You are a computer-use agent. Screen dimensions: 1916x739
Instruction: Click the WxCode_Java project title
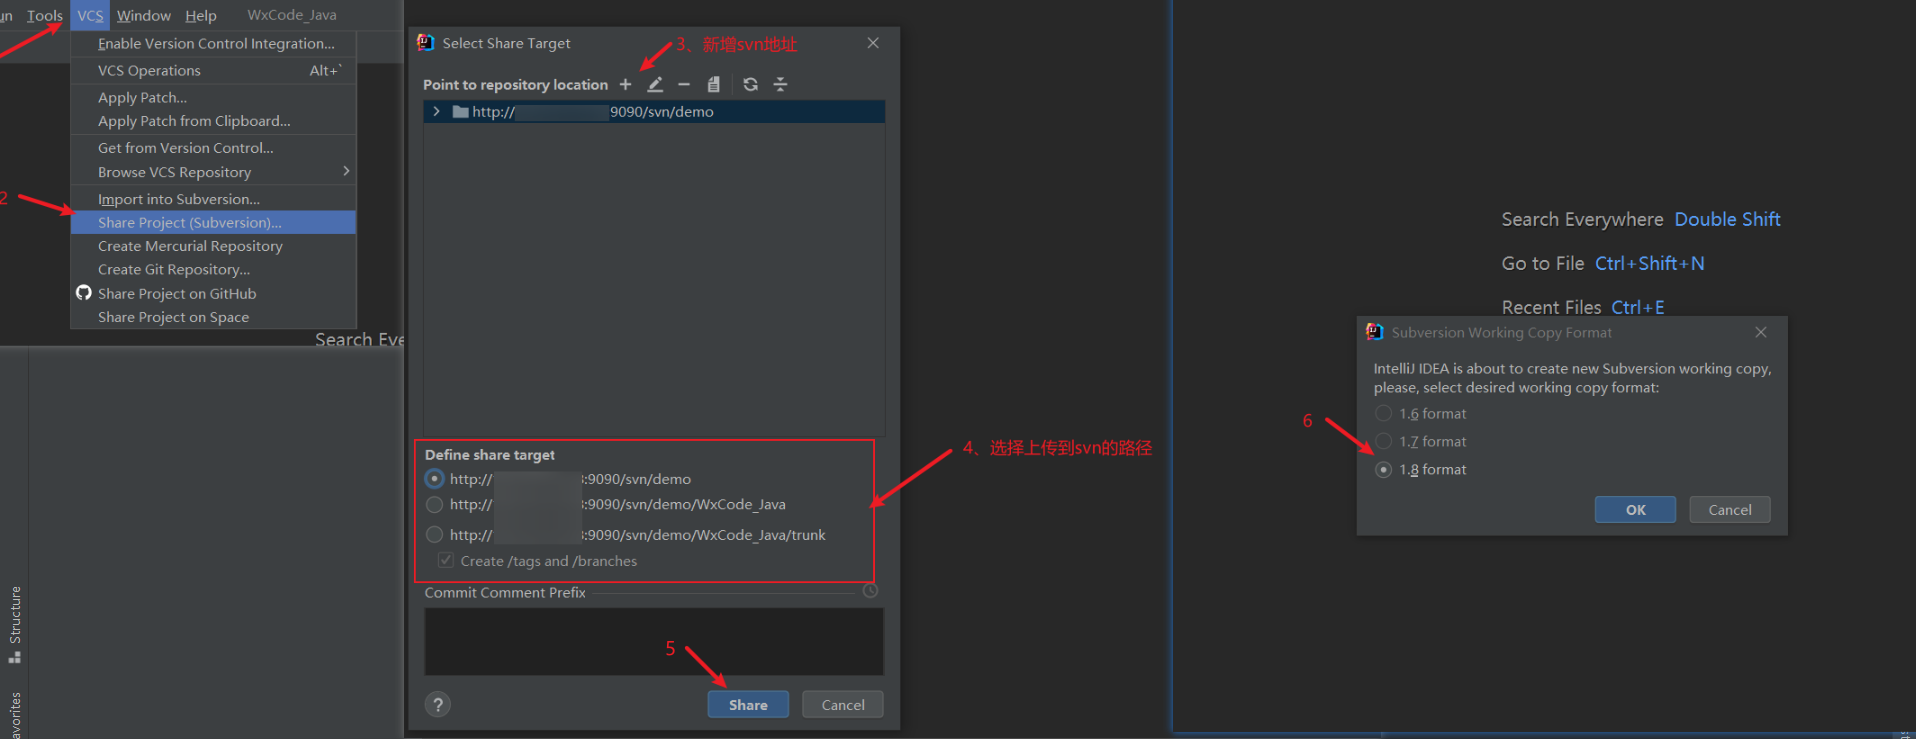[292, 15]
